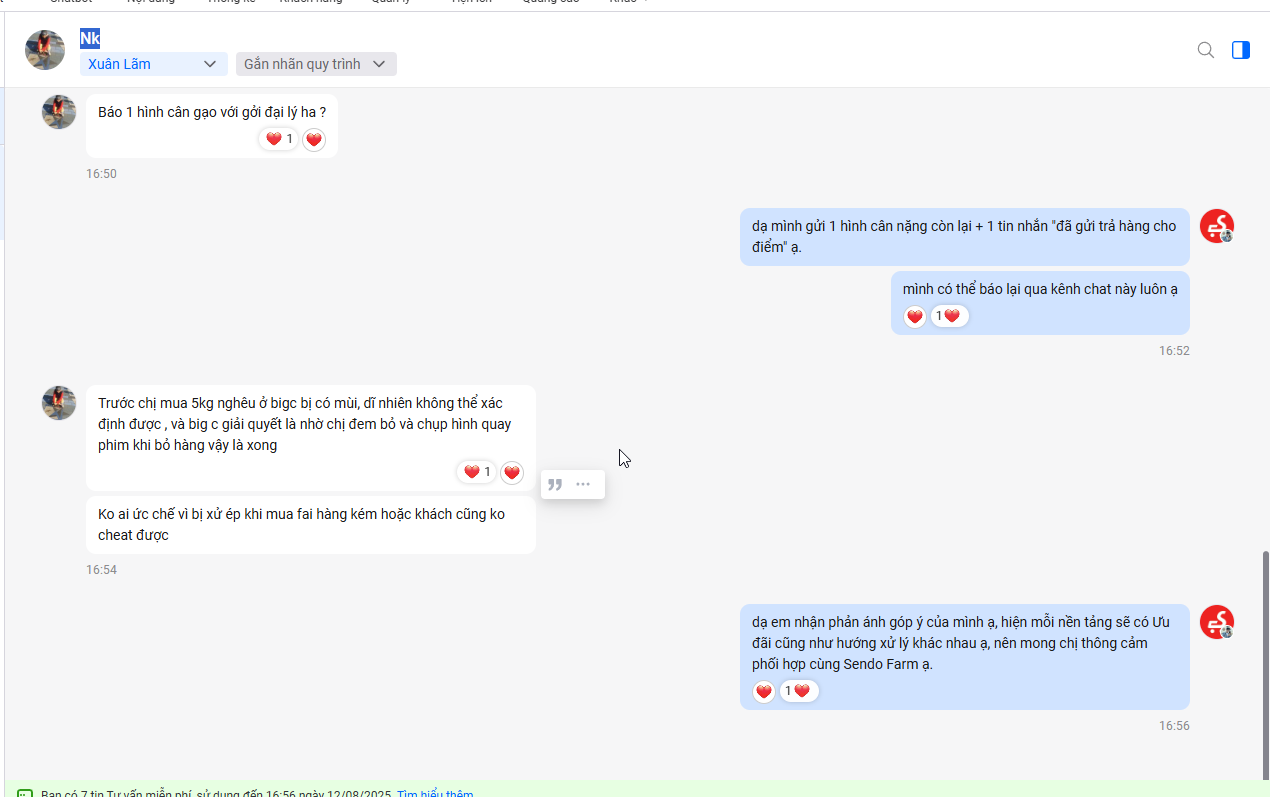Image resolution: width=1270 pixels, height=797 pixels.
Task: Click customer avatar beside 'Trước chị mua 5kg nghêu'
Action: pyautogui.click(x=59, y=403)
